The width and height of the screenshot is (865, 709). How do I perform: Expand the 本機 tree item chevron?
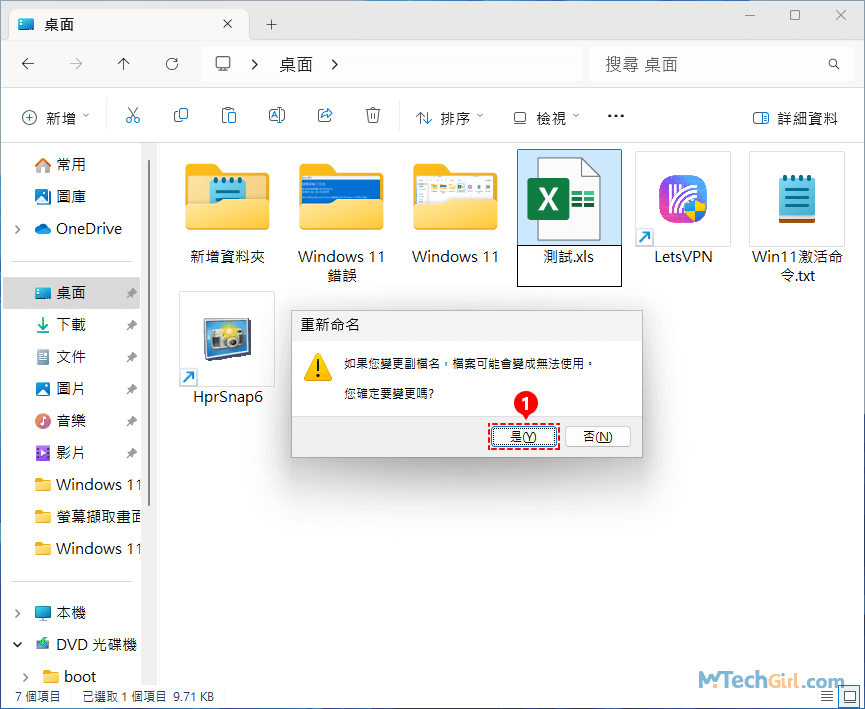(x=18, y=611)
